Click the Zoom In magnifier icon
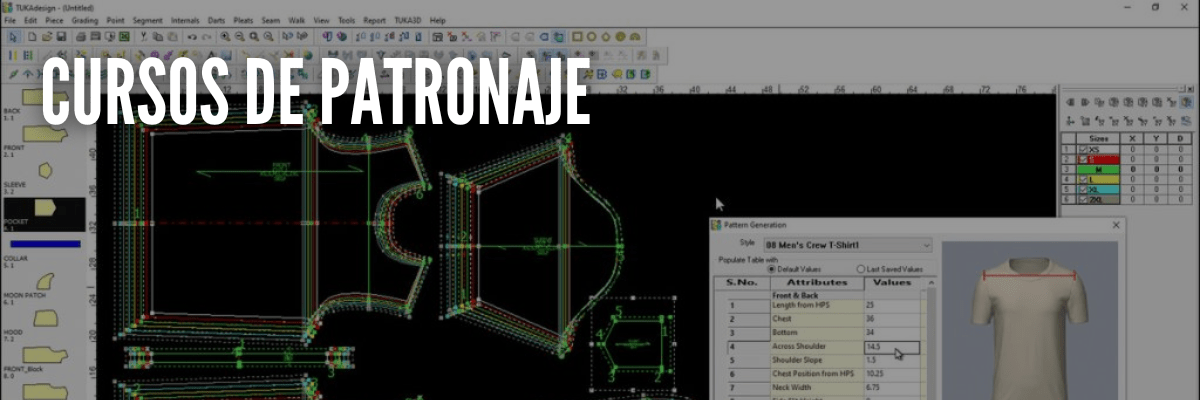 (225, 37)
